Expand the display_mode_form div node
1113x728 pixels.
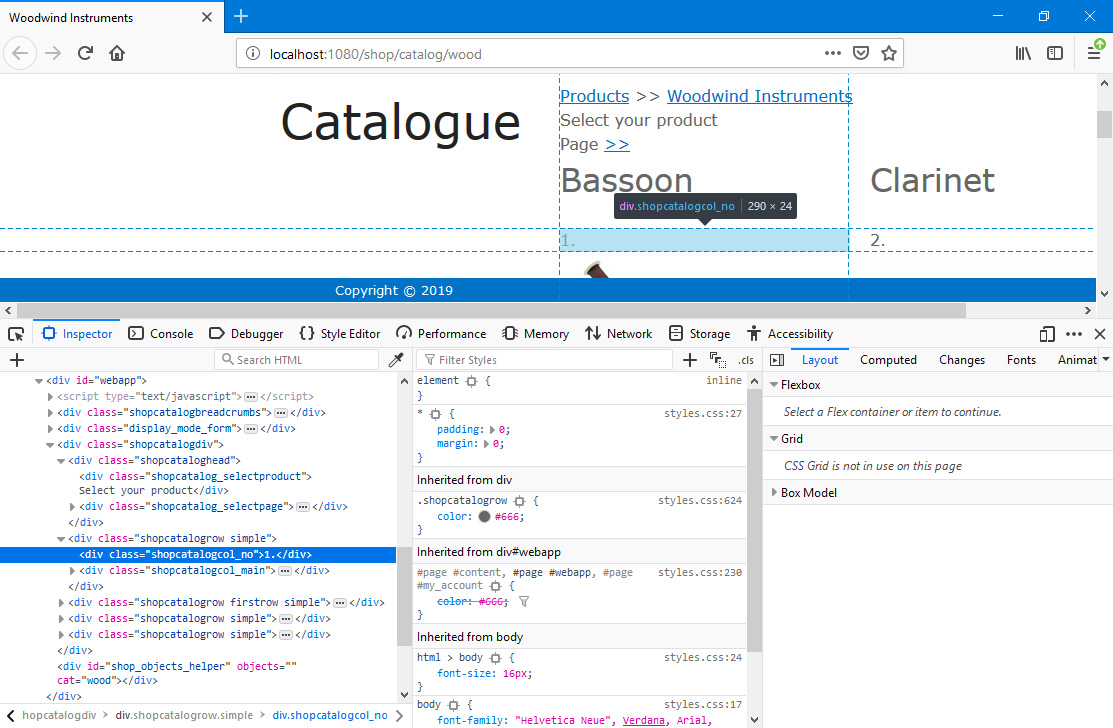[x=50, y=429]
